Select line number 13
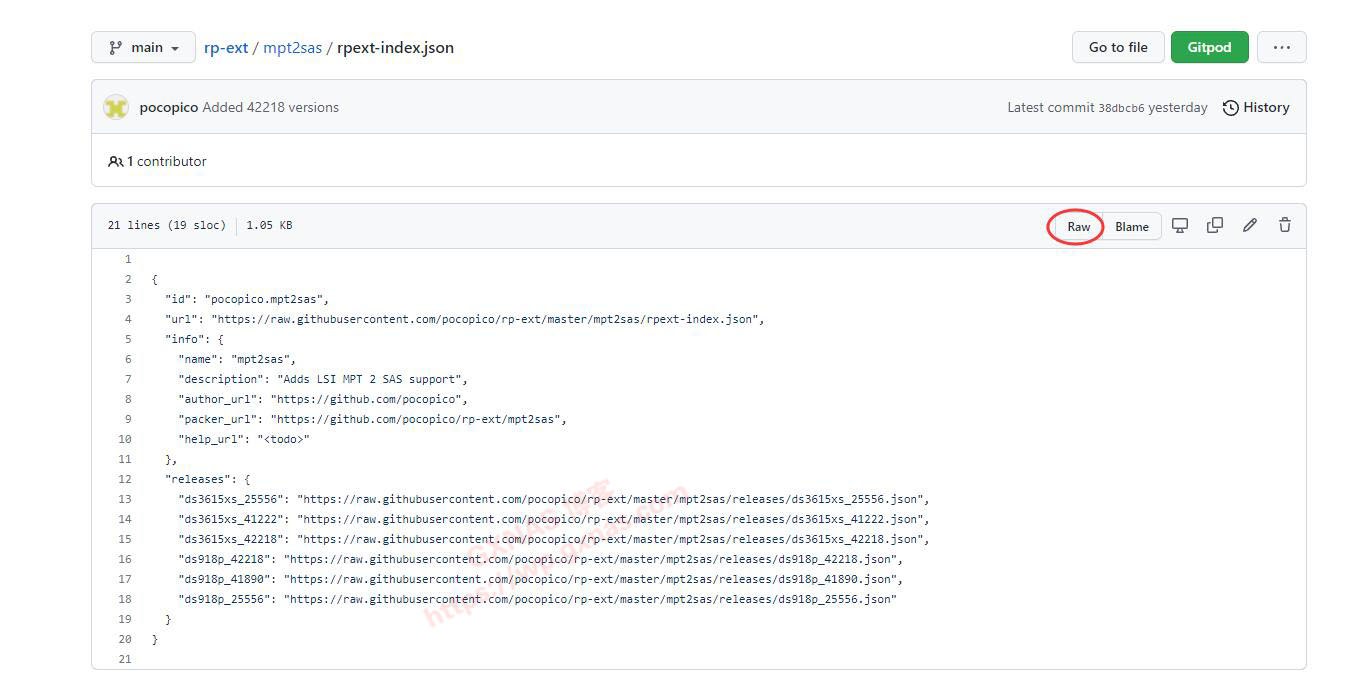The height and width of the screenshot is (684, 1352). [x=125, y=499]
